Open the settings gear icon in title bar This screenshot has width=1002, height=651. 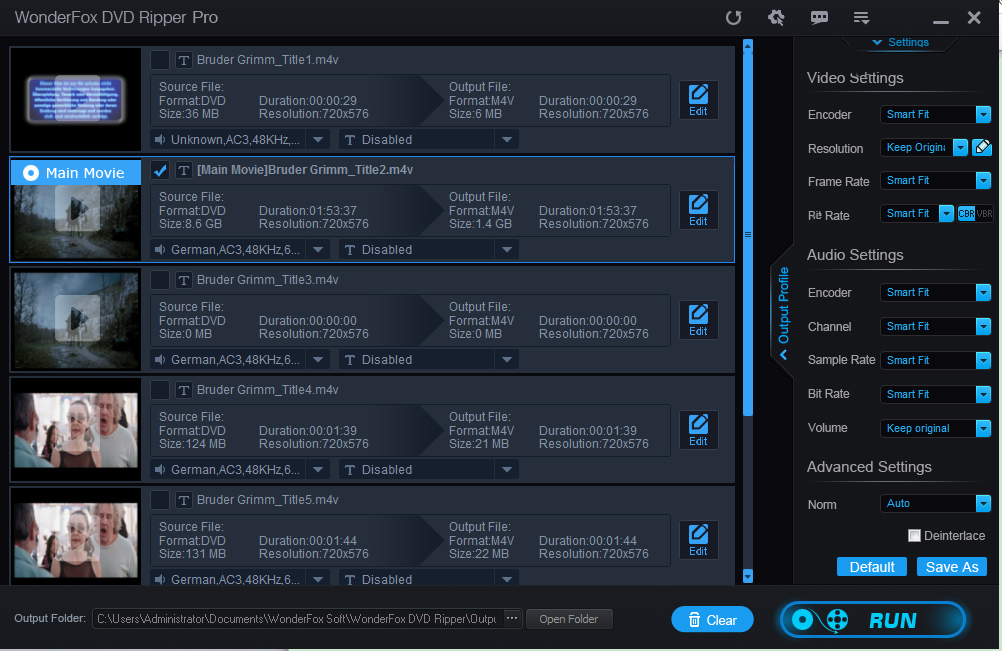tap(776, 17)
